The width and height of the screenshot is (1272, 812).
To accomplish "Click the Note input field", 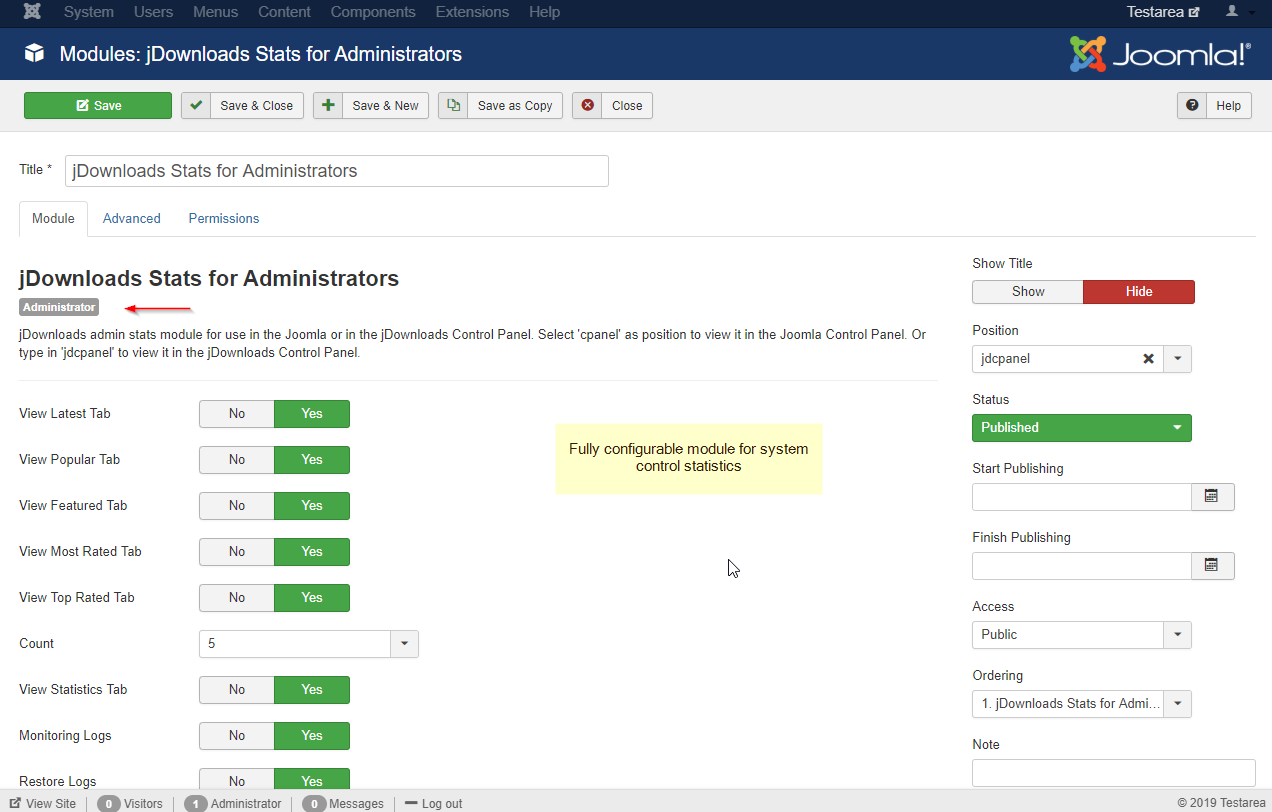I will [1114, 773].
